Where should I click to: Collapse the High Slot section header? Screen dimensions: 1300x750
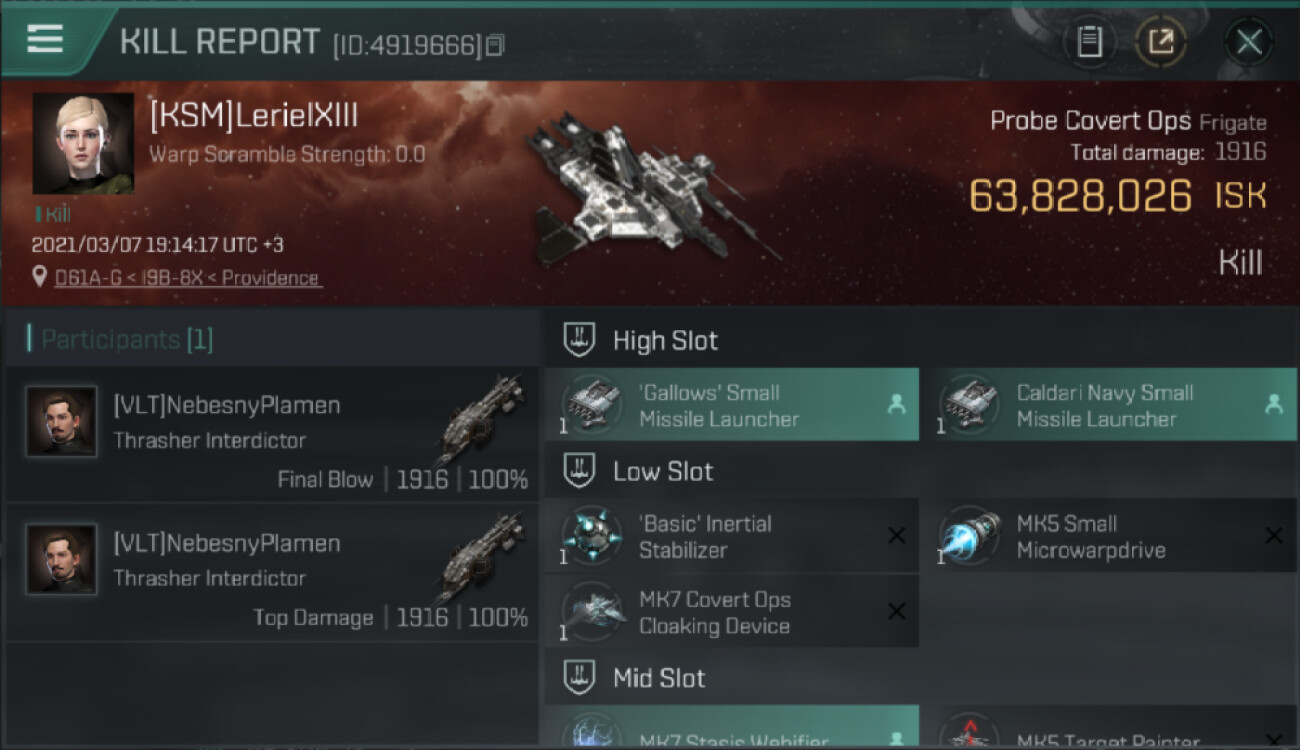point(920,341)
